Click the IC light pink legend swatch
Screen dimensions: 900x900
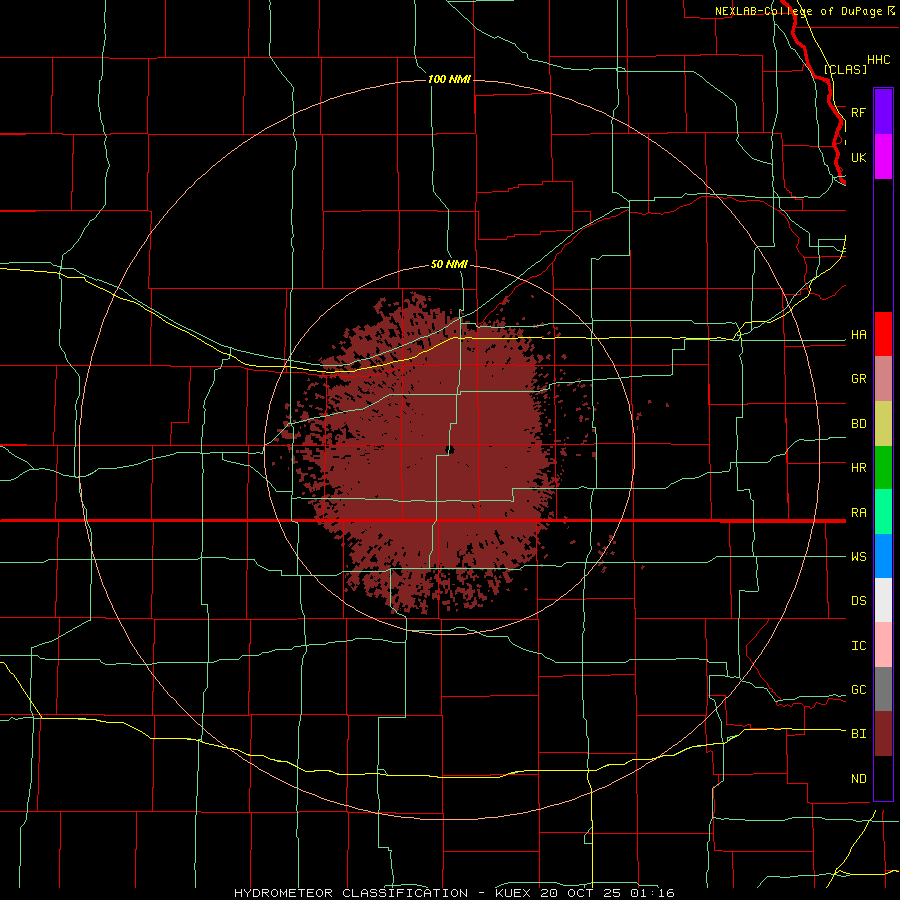point(883,645)
